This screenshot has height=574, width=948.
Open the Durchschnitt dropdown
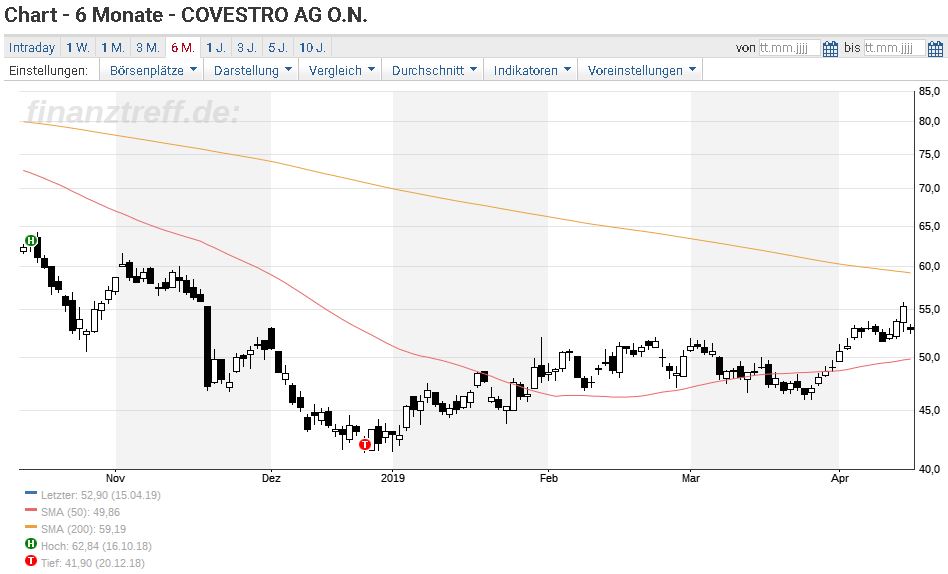433,70
